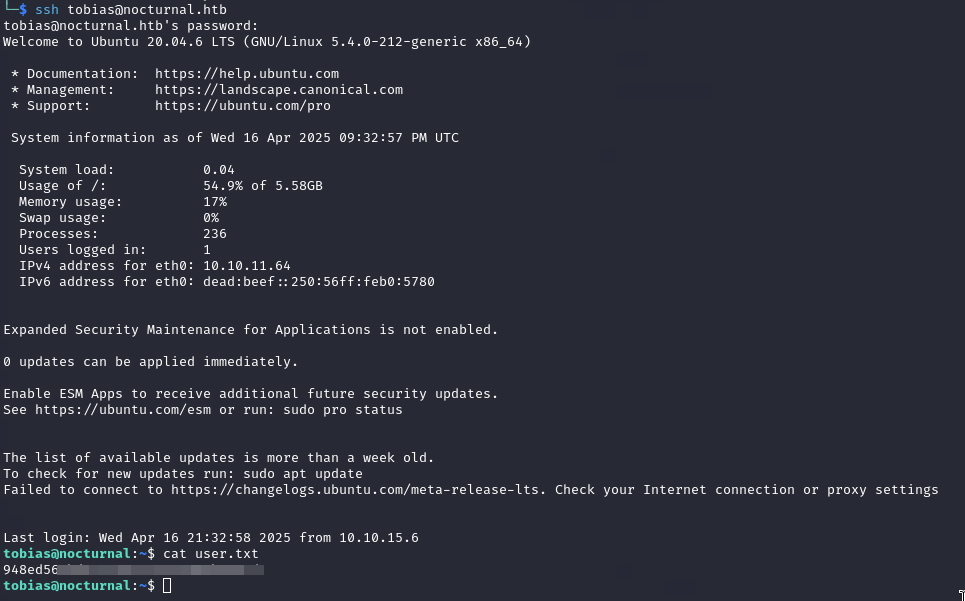Image resolution: width=965 pixels, height=601 pixels.
Task: Click the IPv4 address 10.10.11.64
Action: (246, 266)
